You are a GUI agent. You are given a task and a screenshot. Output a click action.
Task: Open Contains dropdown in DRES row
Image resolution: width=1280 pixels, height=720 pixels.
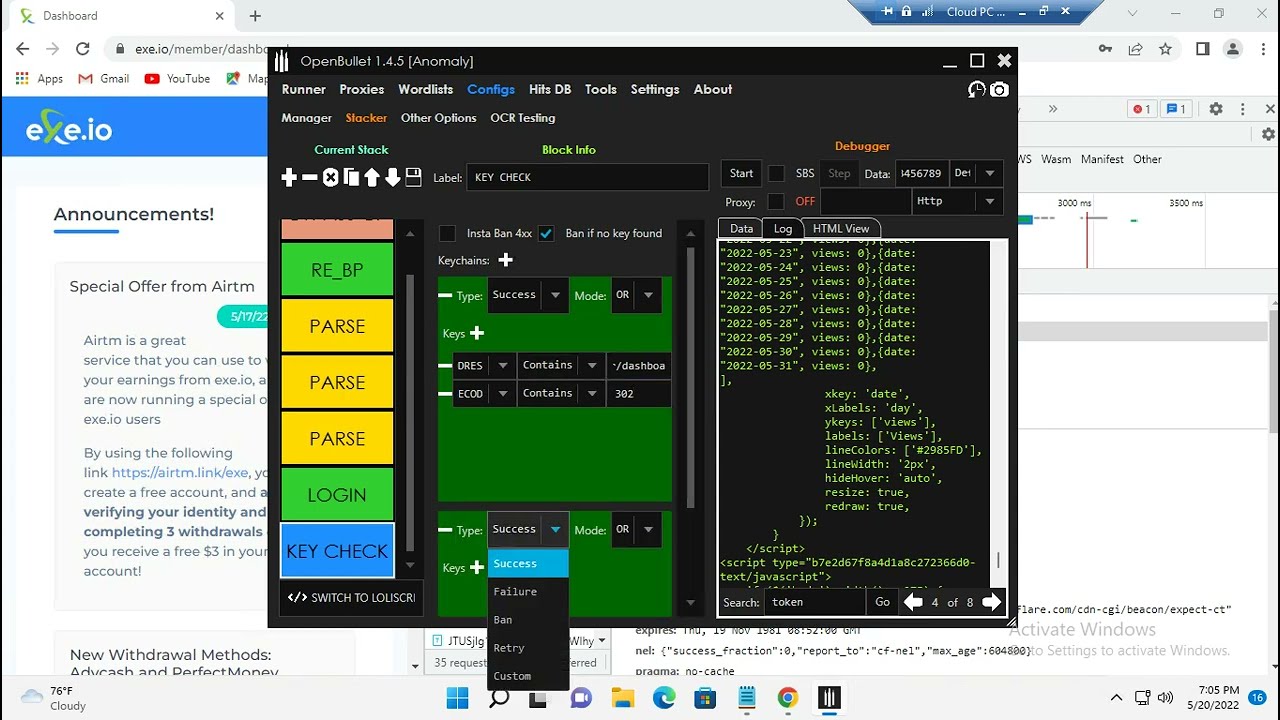coord(562,366)
